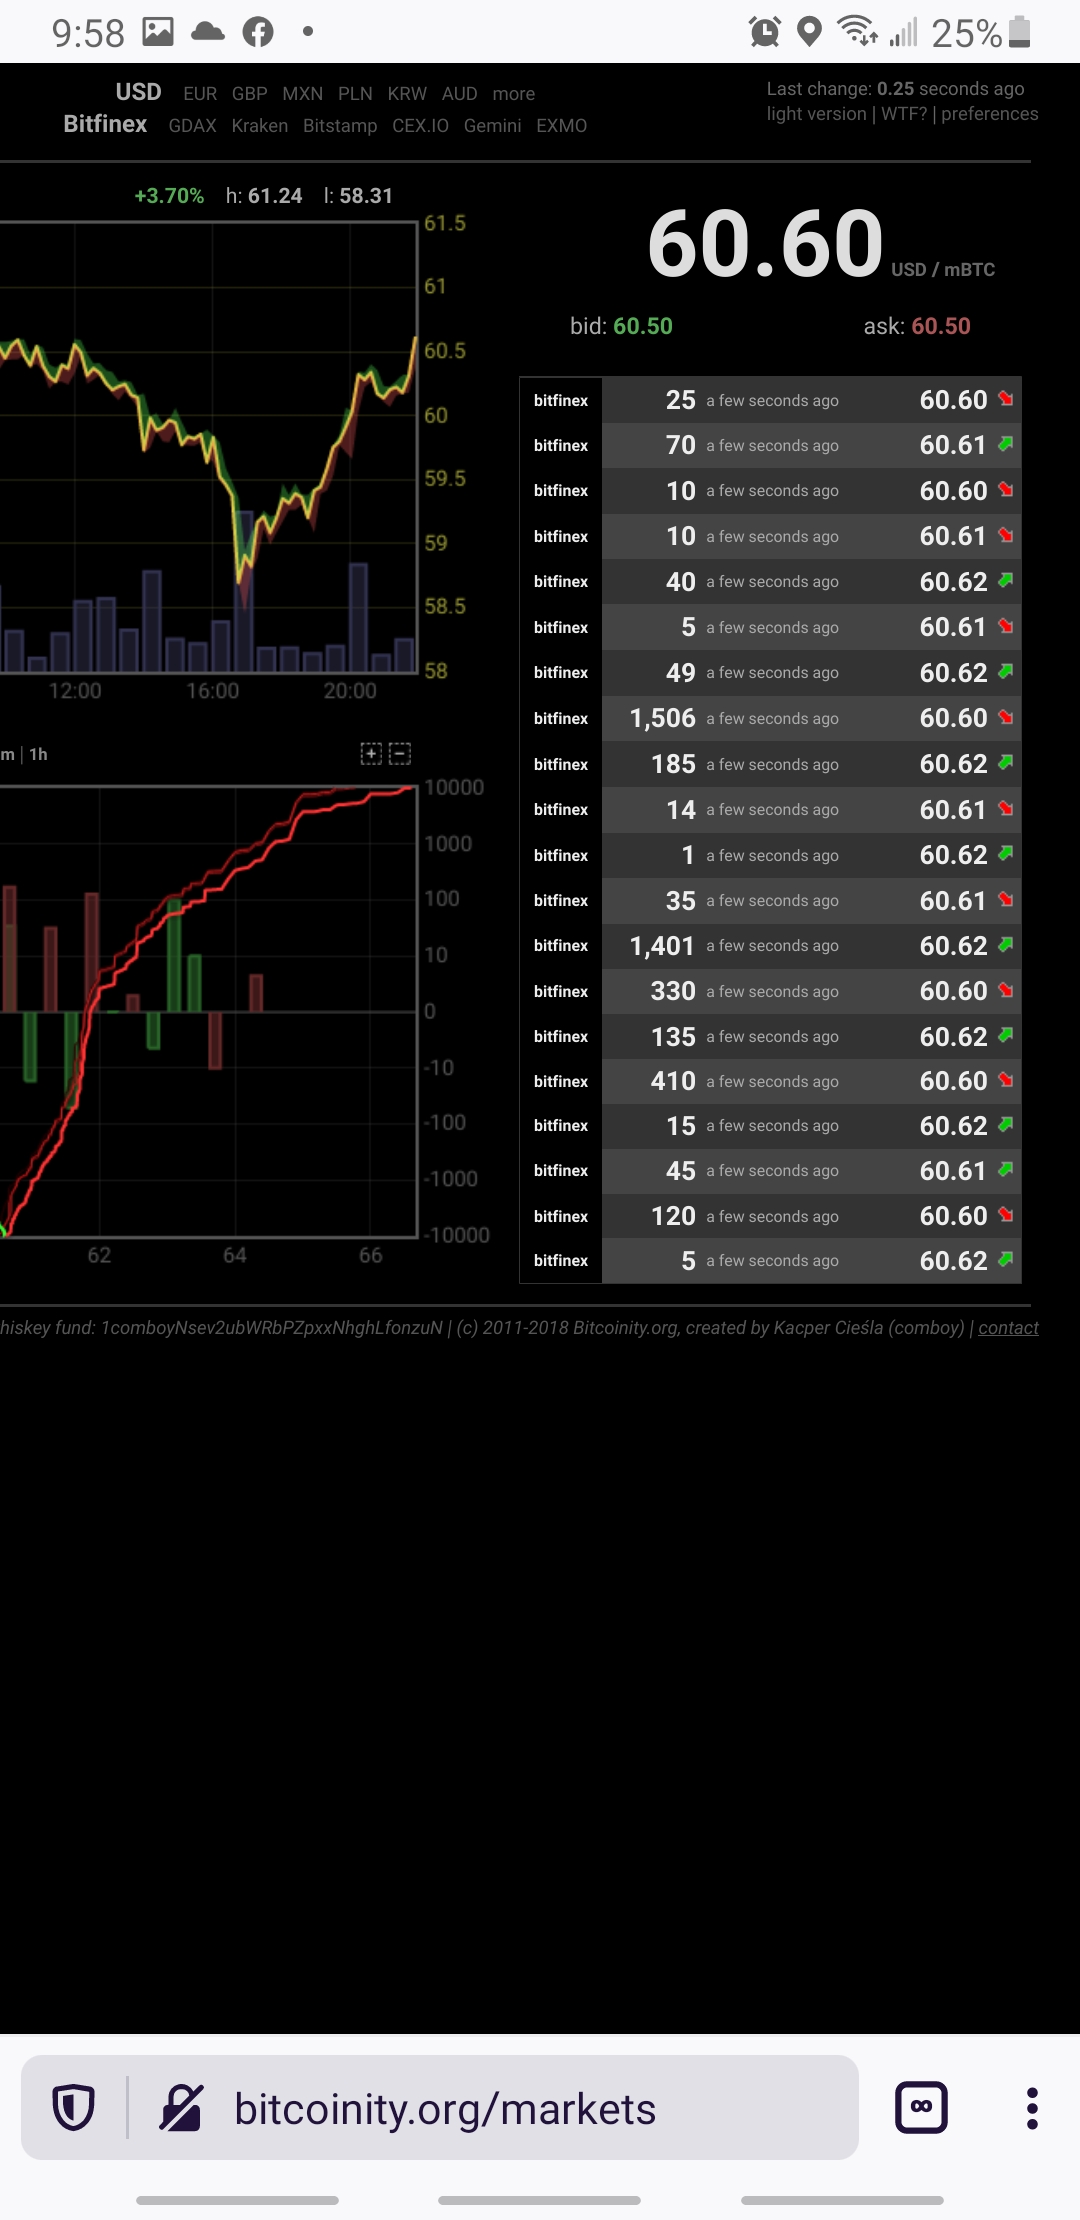The width and height of the screenshot is (1080, 2220).
Task: Click the contact link in footer
Action: pyautogui.click(x=1008, y=1328)
